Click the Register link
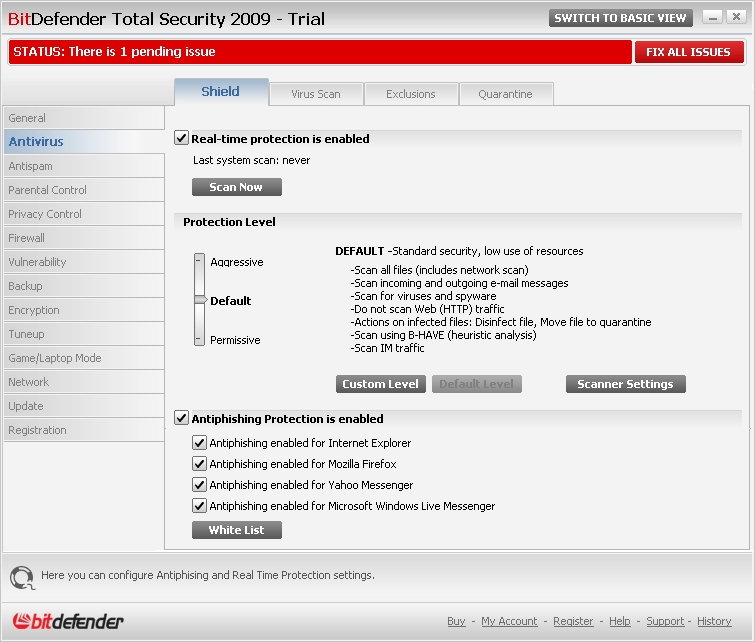755x642 pixels. (573, 621)
